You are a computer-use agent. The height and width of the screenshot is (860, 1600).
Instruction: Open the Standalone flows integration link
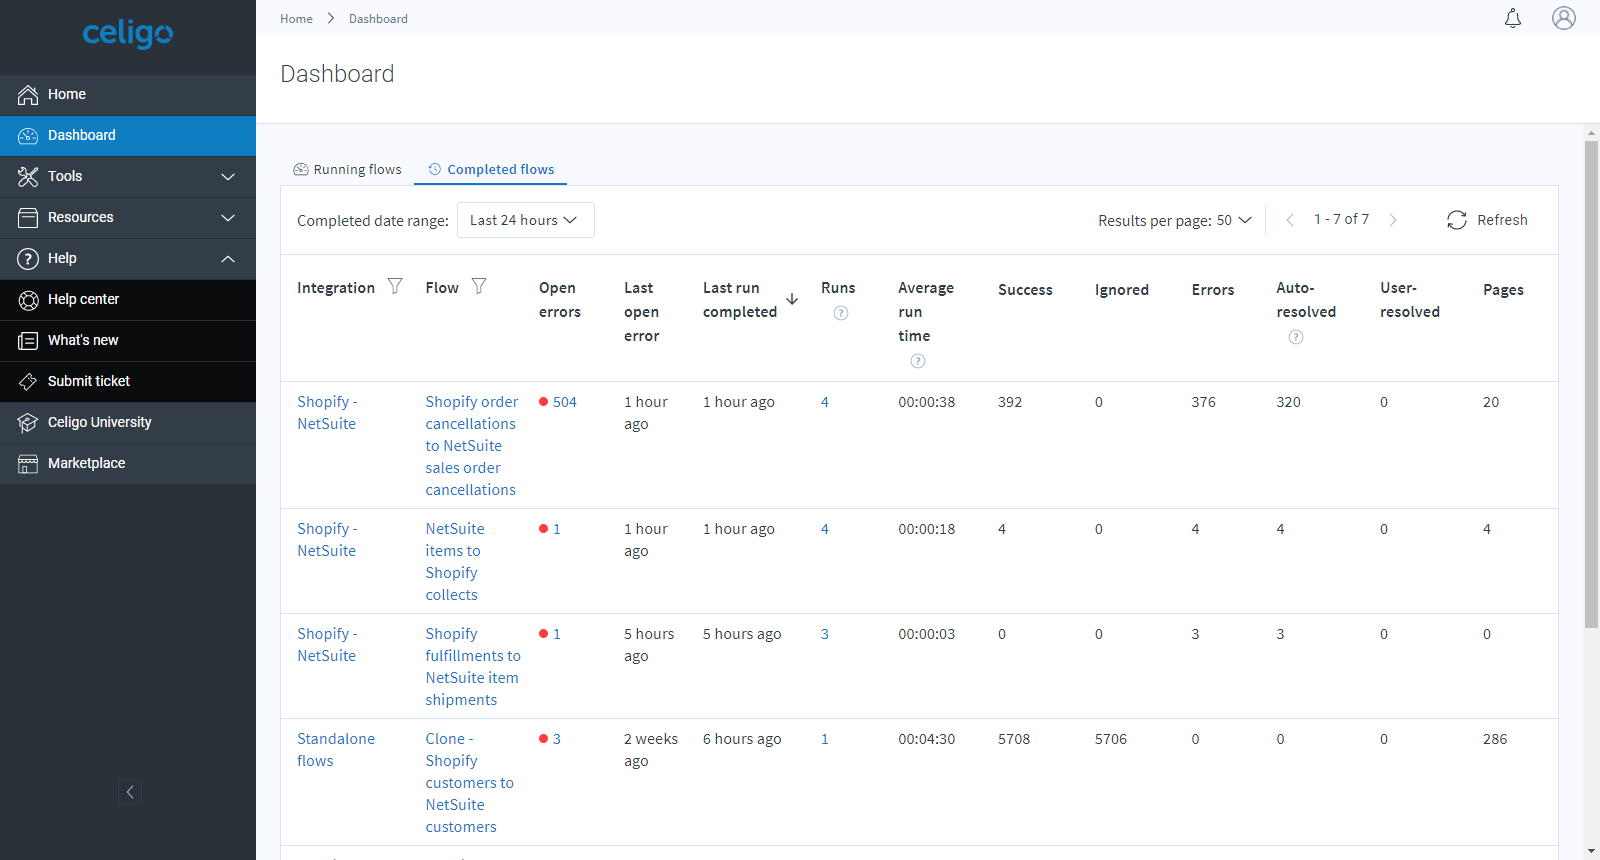pyautogui.click(x=336, y=750)
